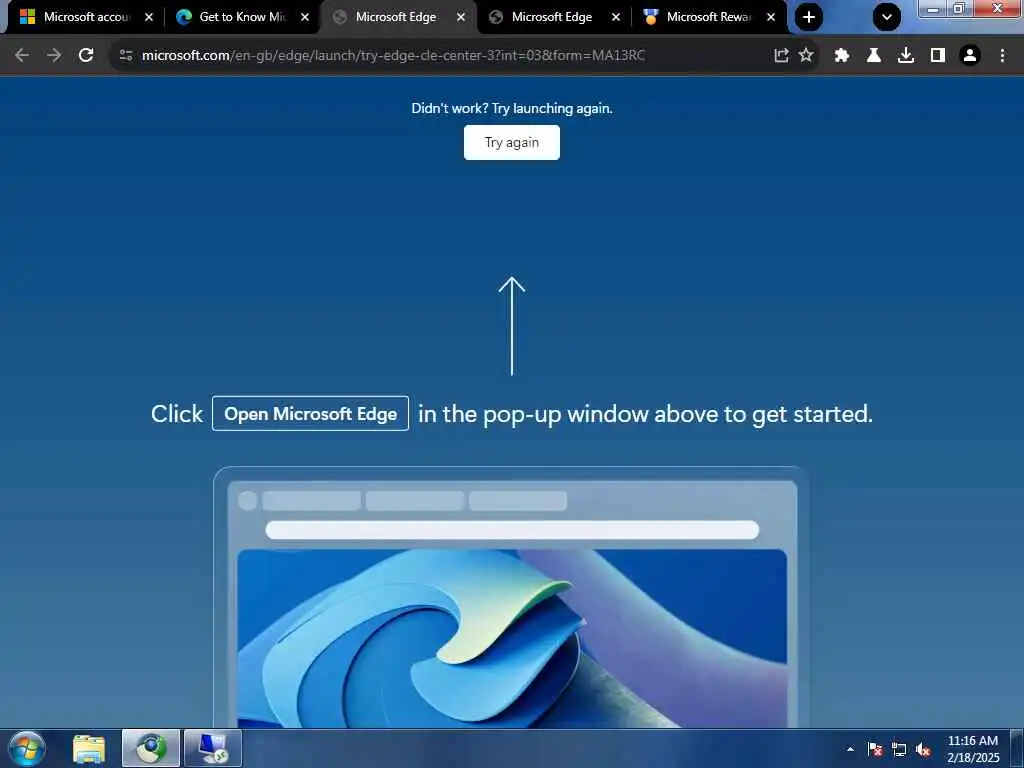This screenshot has height=768, width=1024.
Task: Open site information icon in address bar
Action: (126, 56)
